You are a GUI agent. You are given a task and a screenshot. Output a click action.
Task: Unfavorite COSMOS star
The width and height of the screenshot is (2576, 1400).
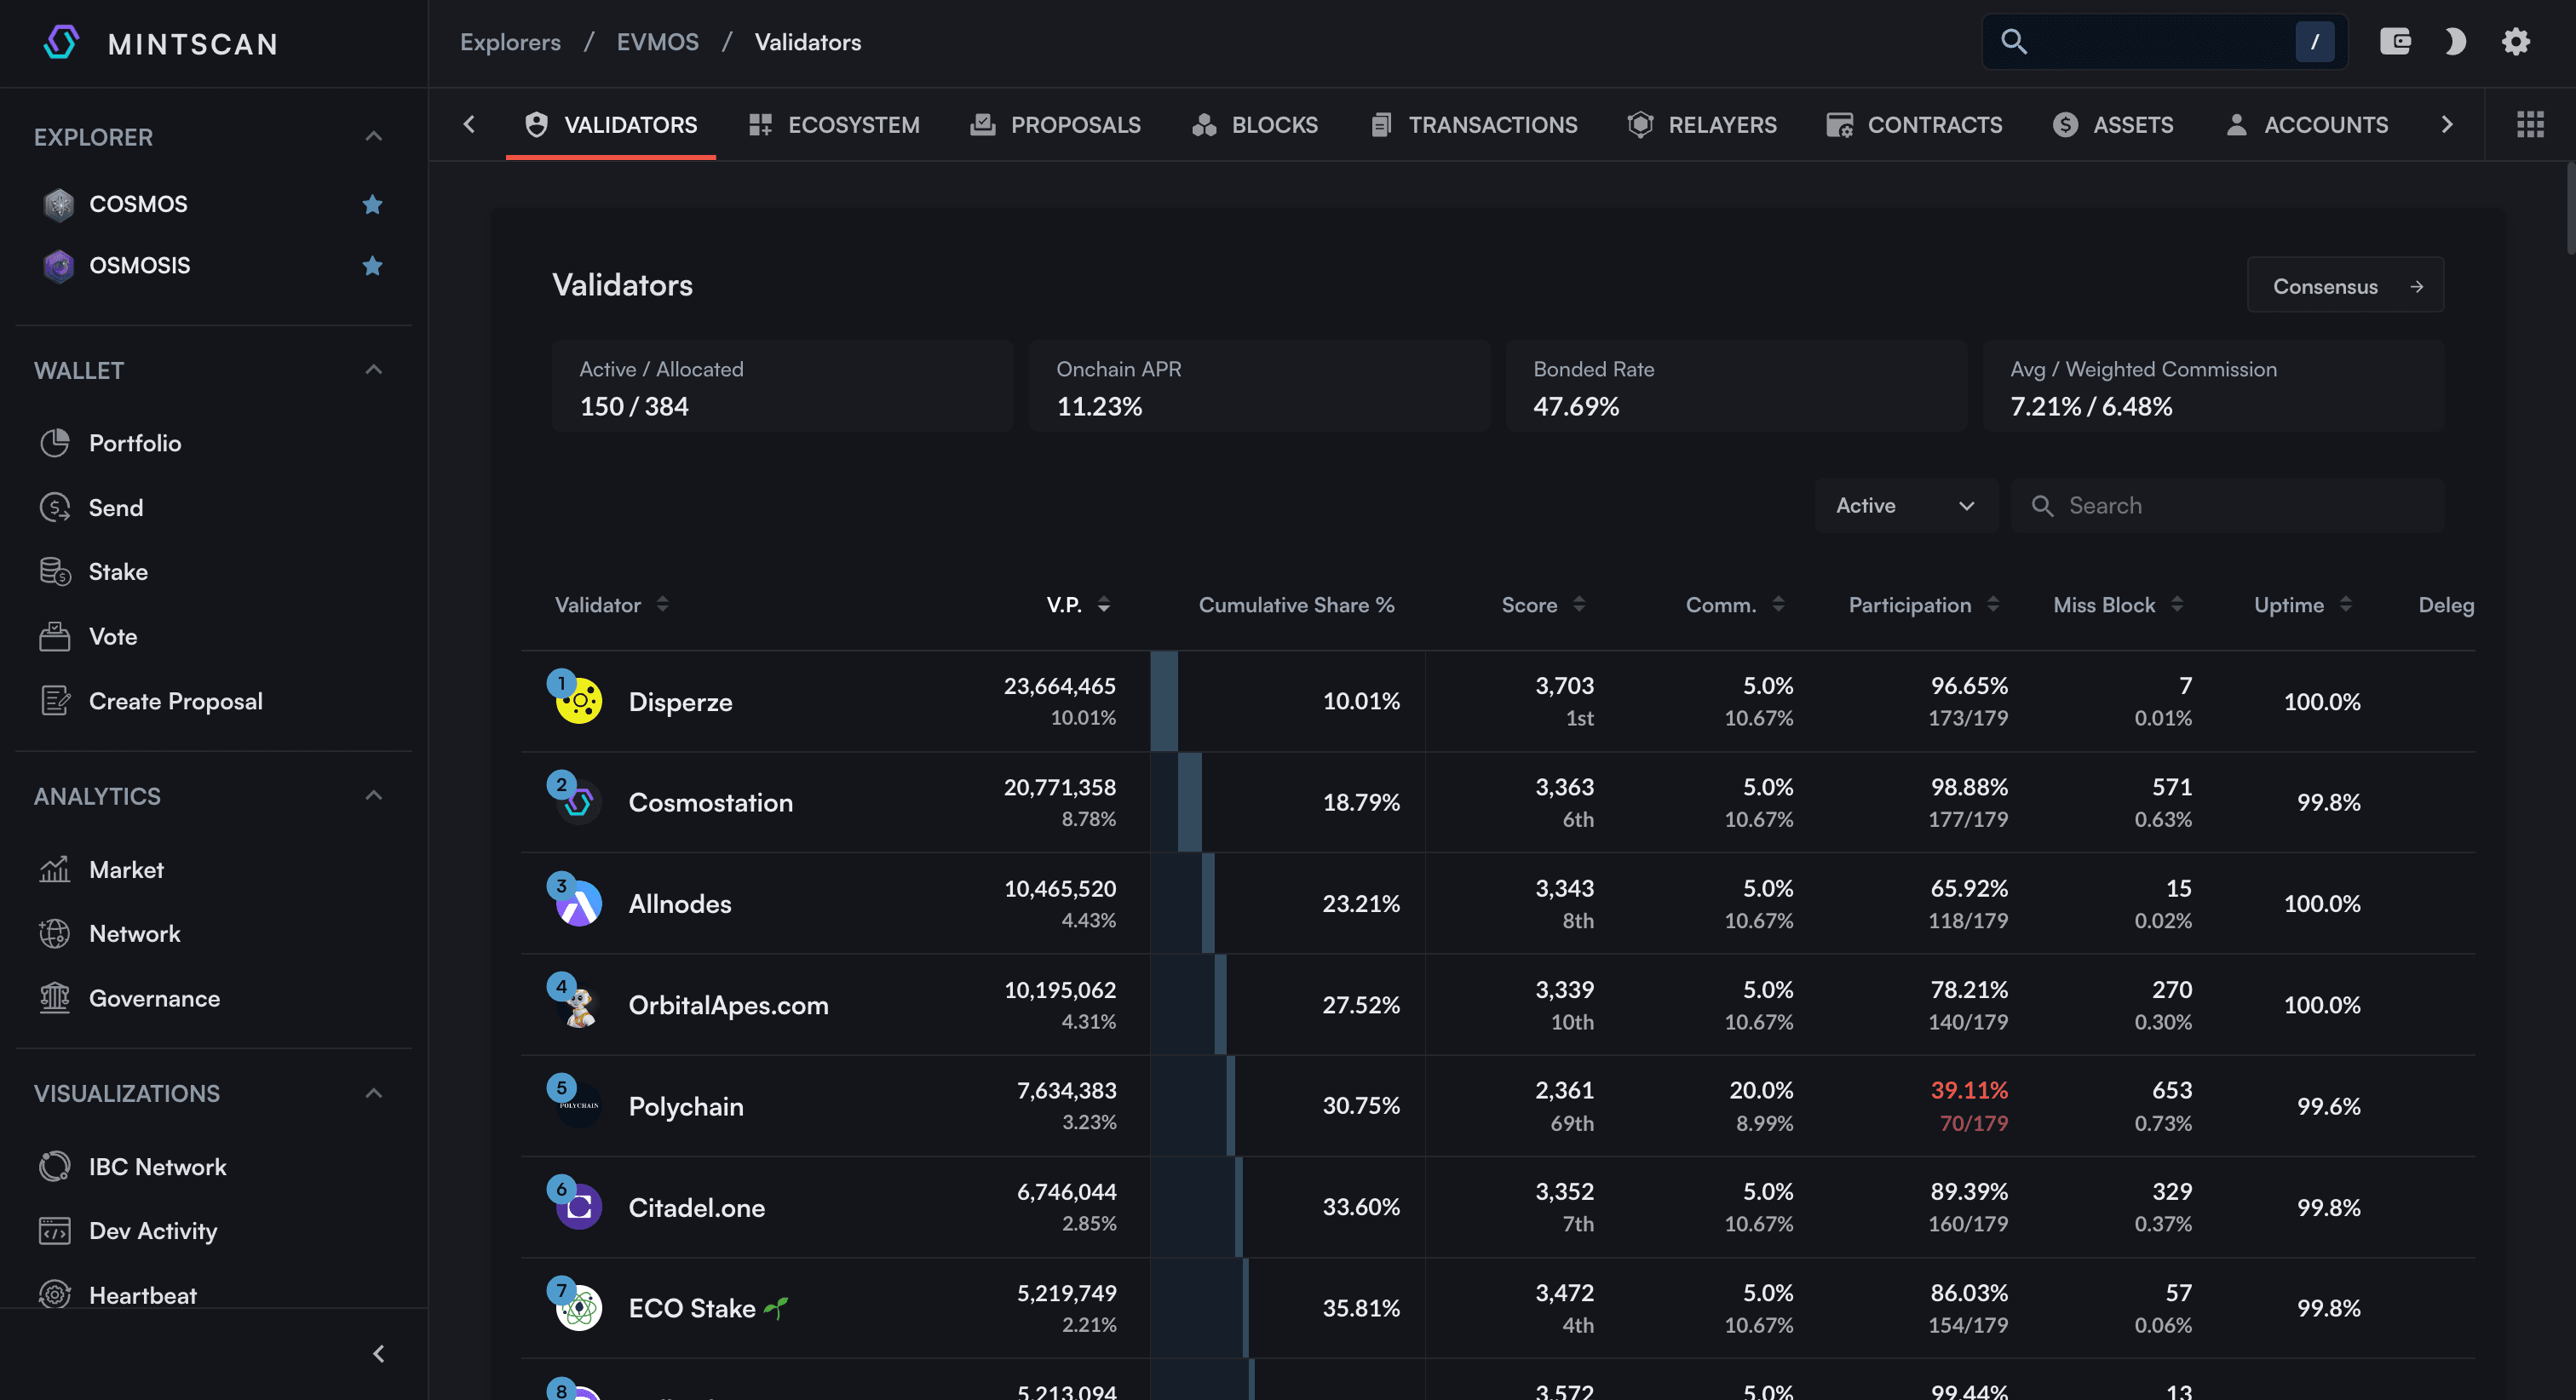click(373, 204)
